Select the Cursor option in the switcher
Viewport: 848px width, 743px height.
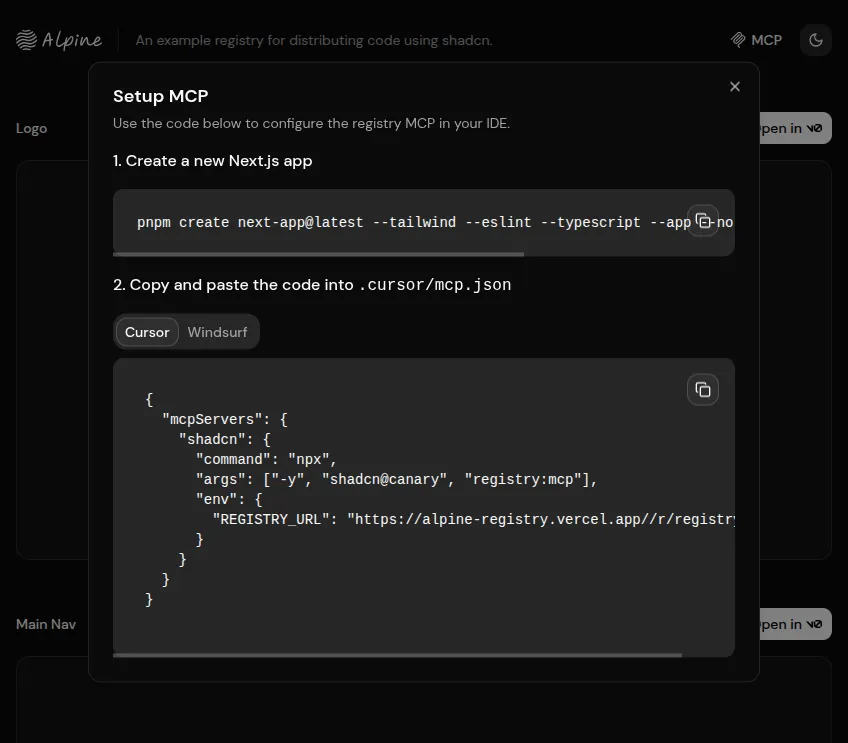(146, 331)
